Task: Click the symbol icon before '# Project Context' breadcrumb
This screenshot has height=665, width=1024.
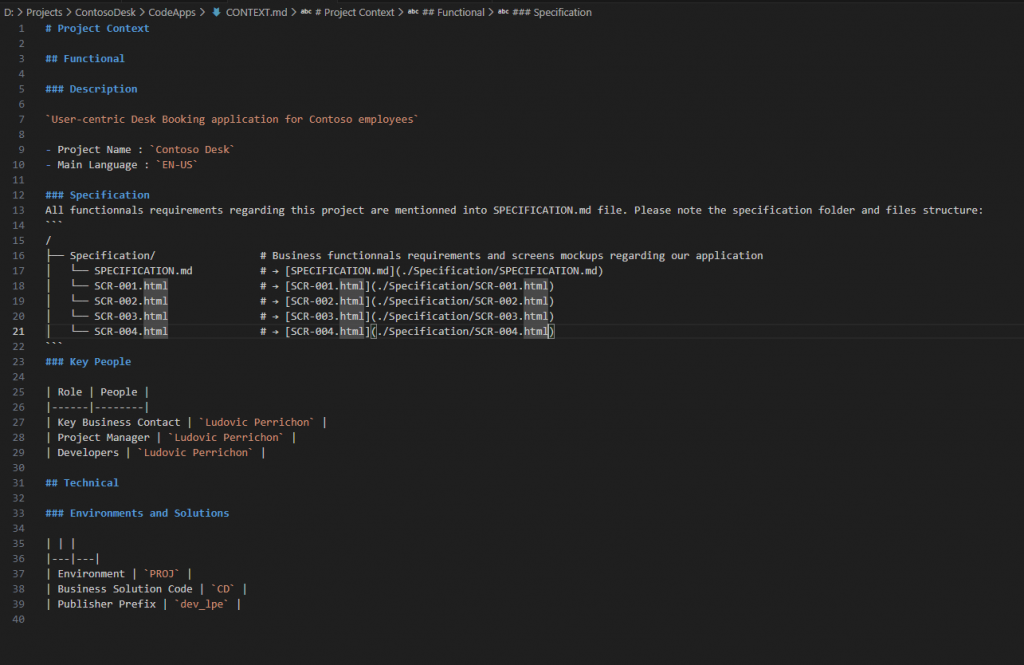Action: [307, 12]
